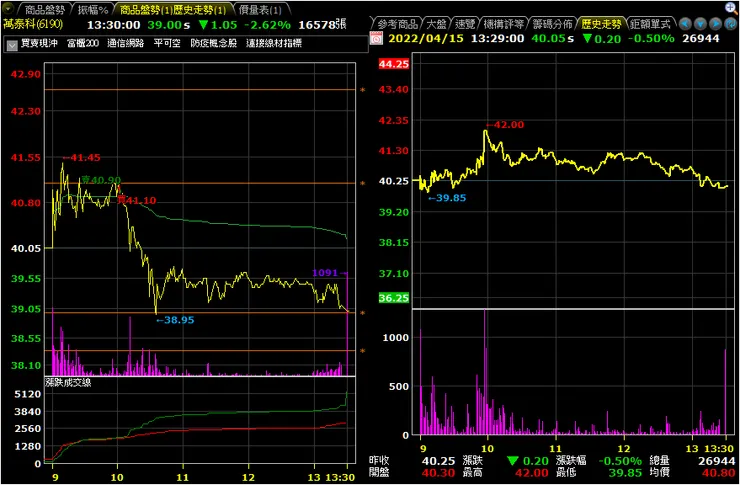Click the 總量 value 26944 in bottom table
Viewport: 740px width, 485px height.
pos(716,461)
